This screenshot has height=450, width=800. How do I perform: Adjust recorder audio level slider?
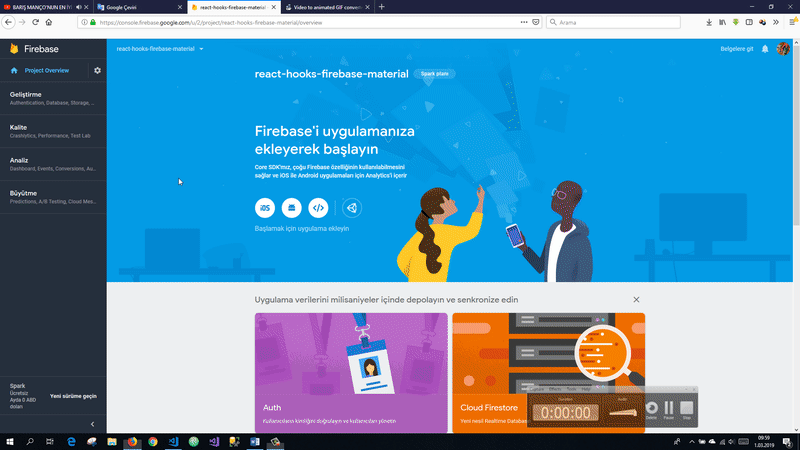point(622,413)
